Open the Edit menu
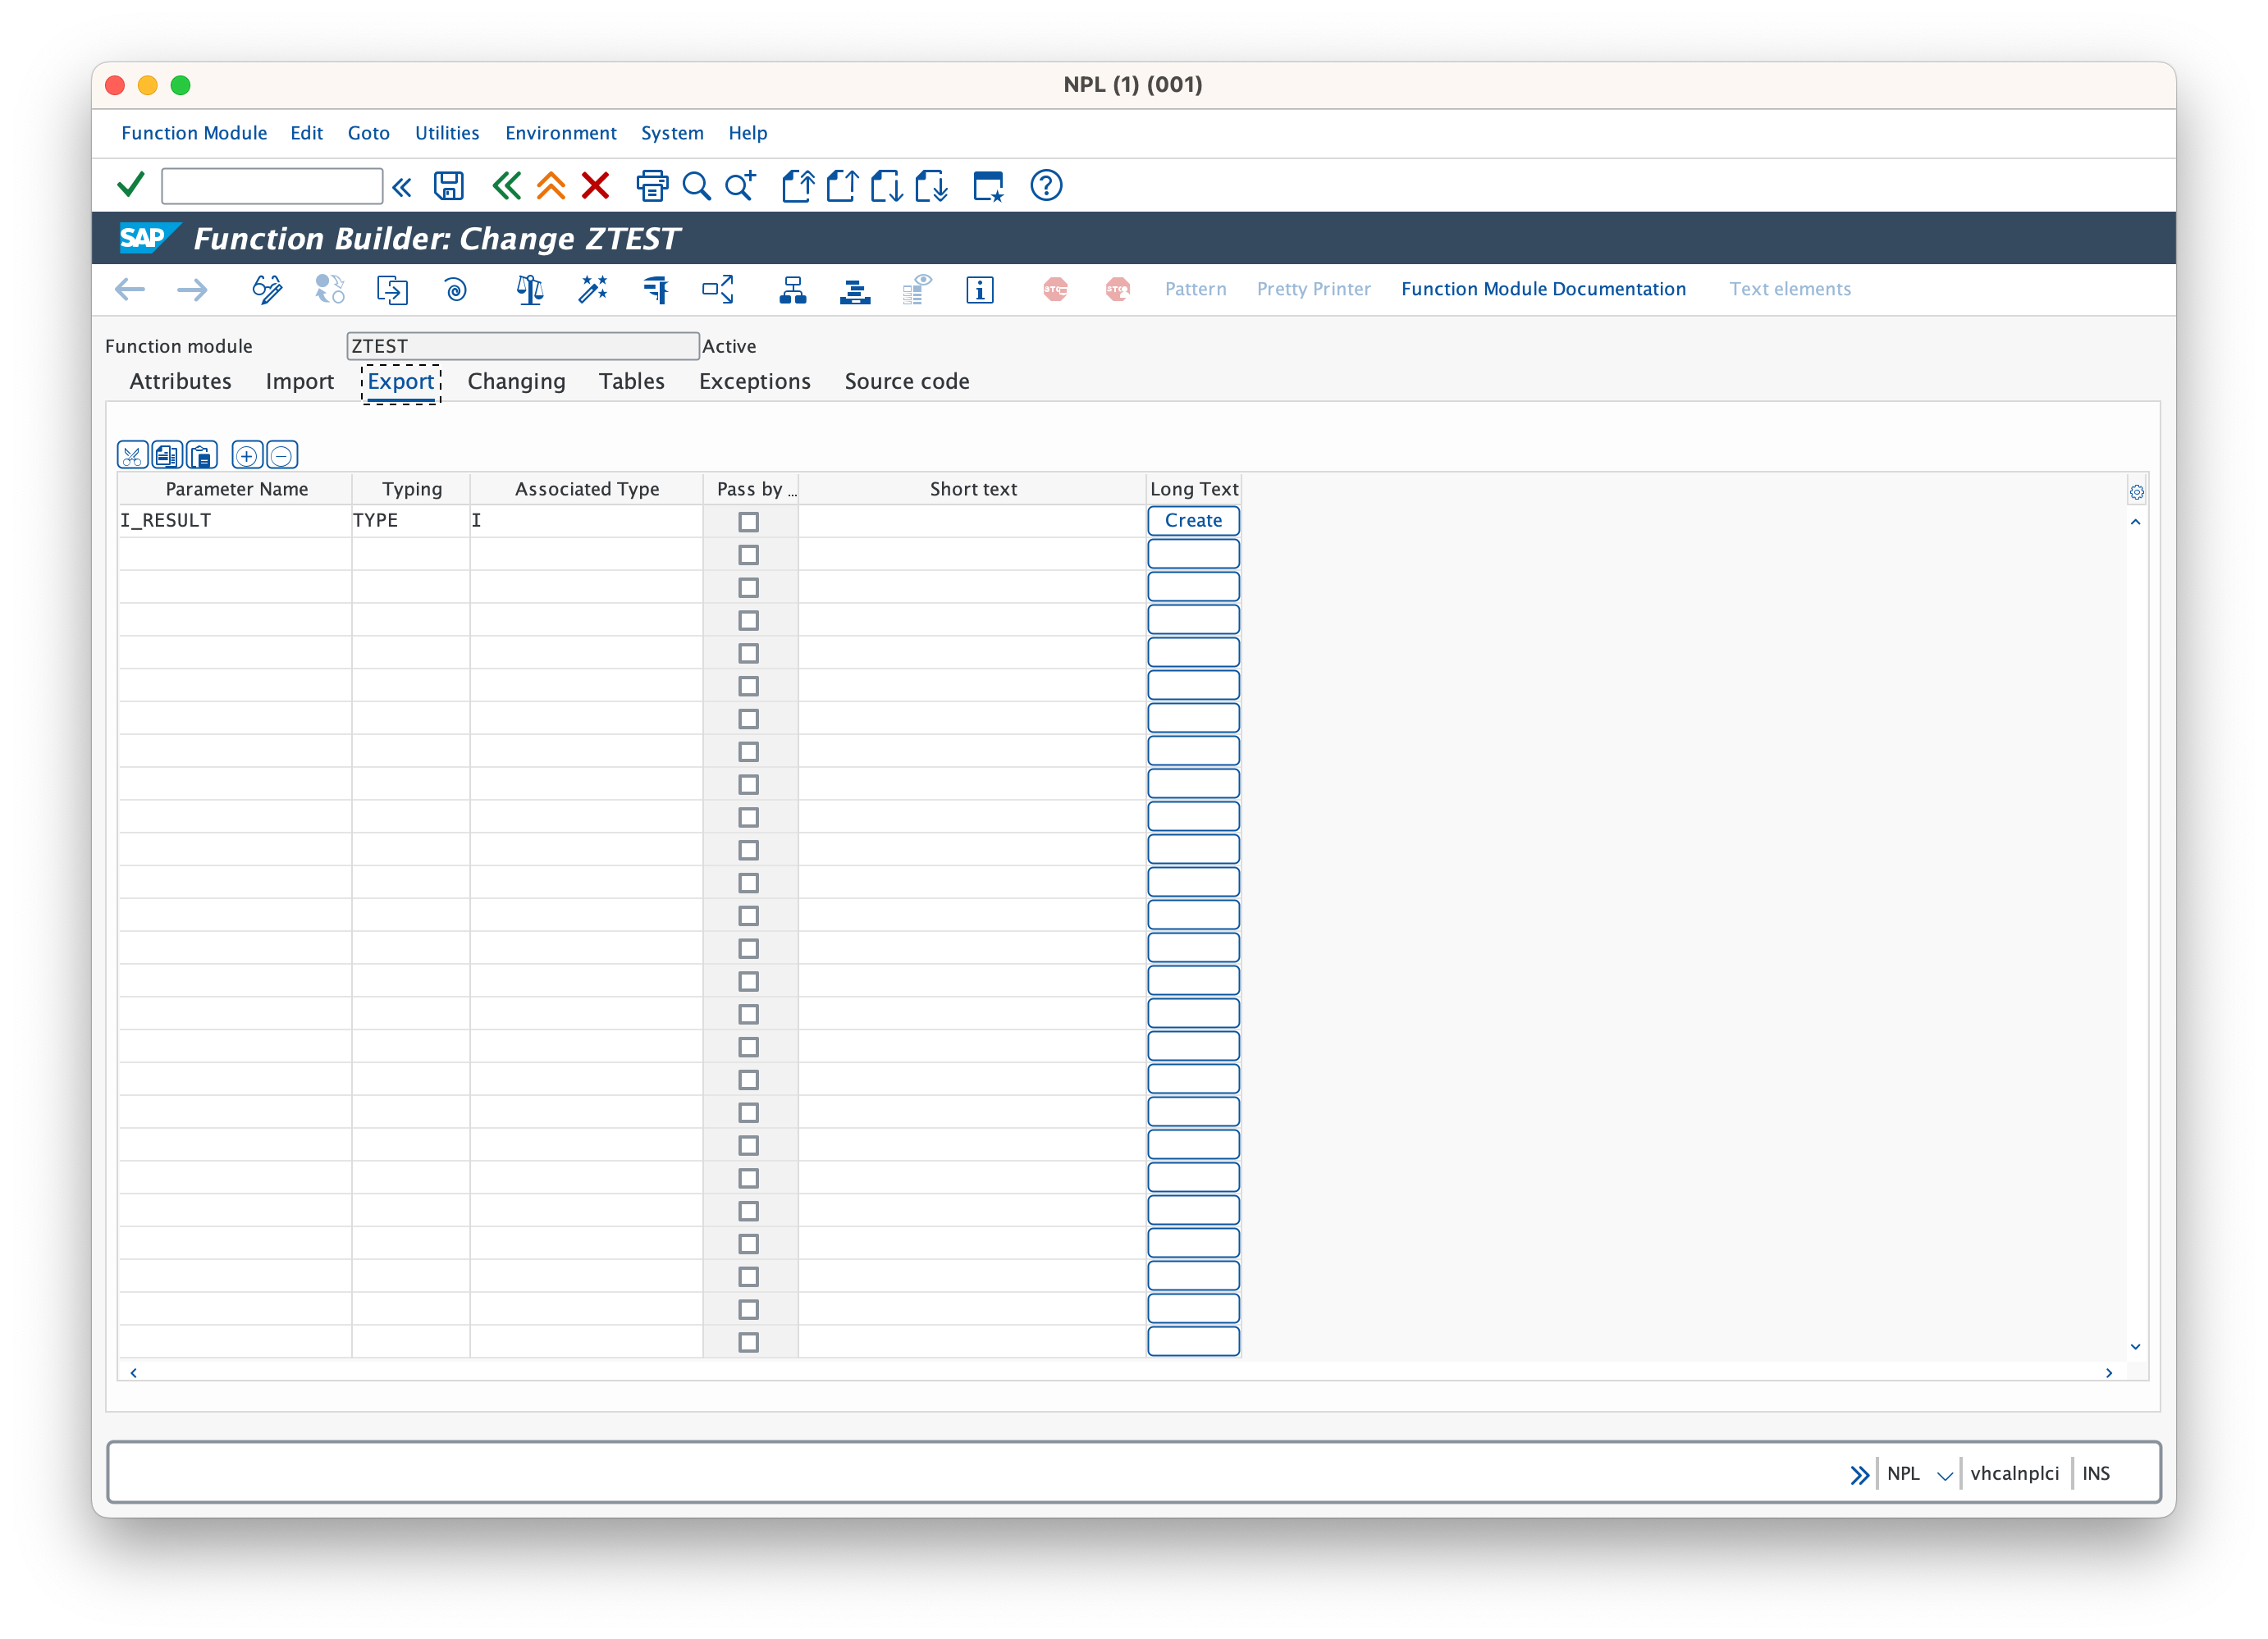Image resolution: width=2268 pixels, height=1639 pixels. pyautogui.click(x=306, y=133)
